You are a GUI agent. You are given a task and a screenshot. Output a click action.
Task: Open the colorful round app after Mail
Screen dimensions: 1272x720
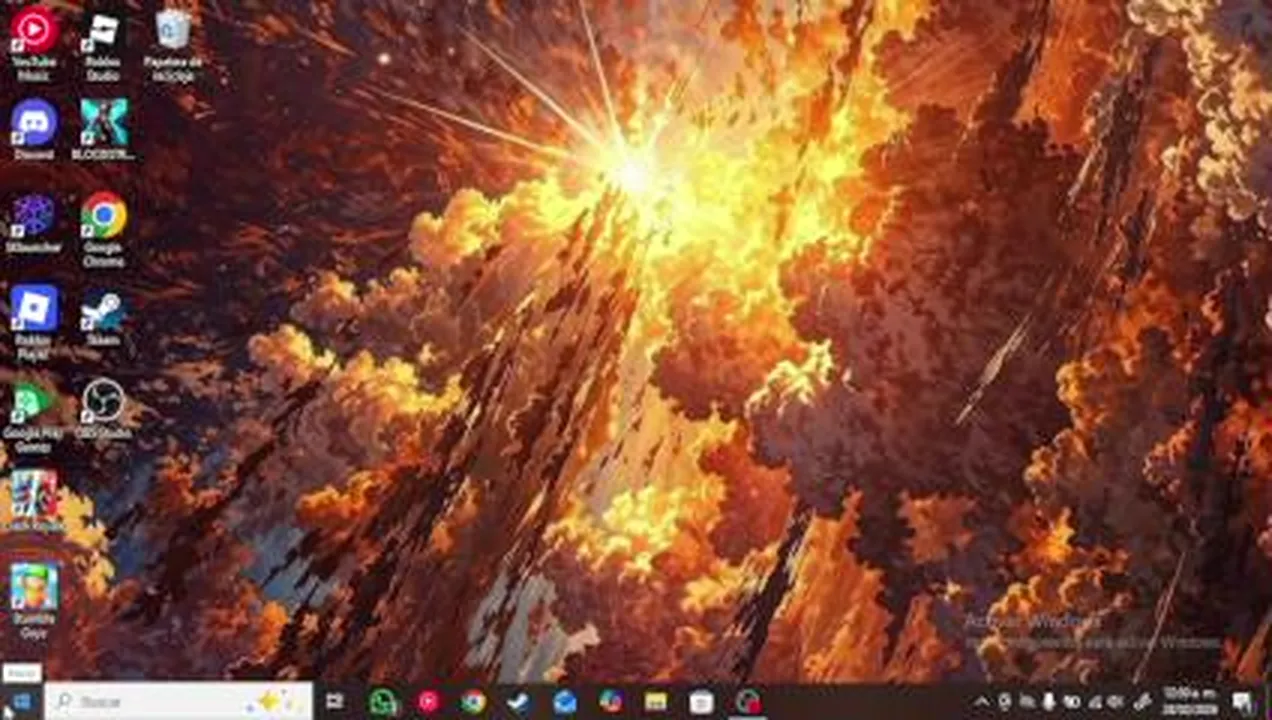point(610,702)
